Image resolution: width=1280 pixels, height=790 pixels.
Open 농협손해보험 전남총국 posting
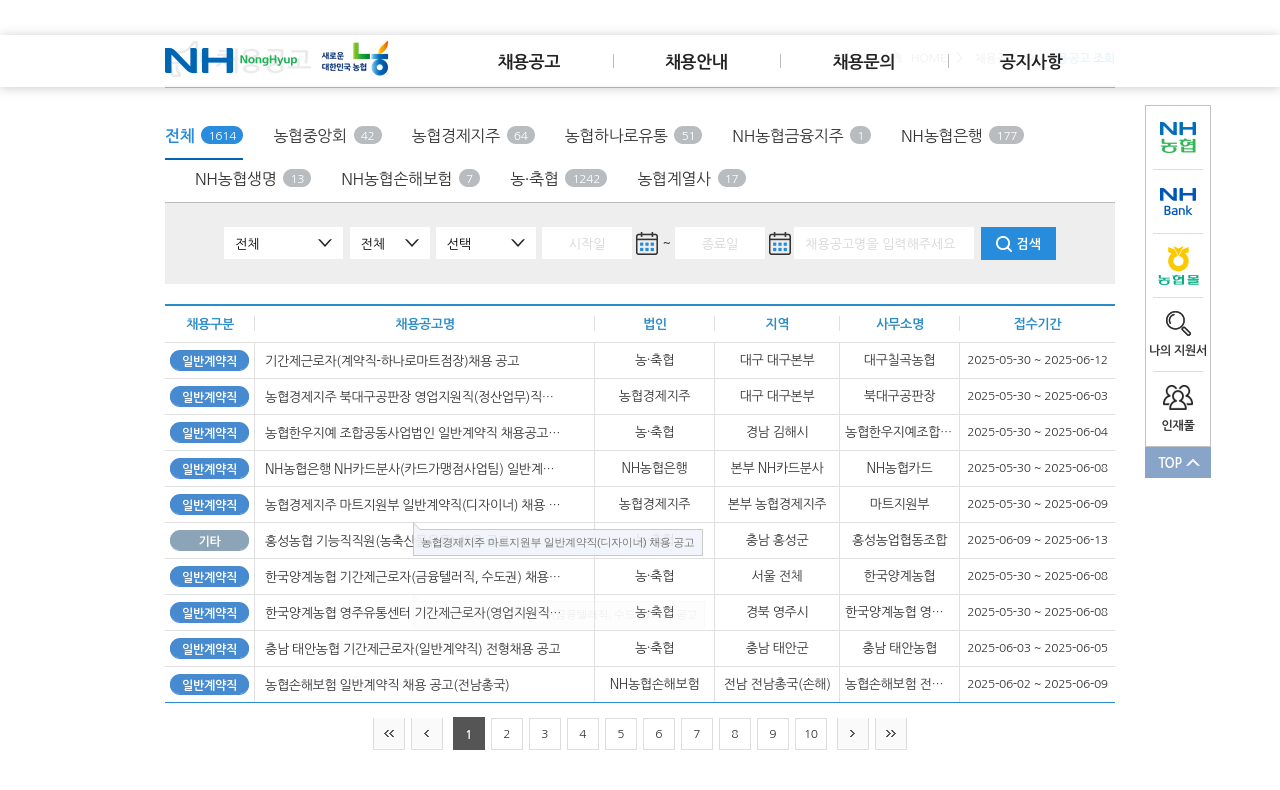click(x=387, y=684)
